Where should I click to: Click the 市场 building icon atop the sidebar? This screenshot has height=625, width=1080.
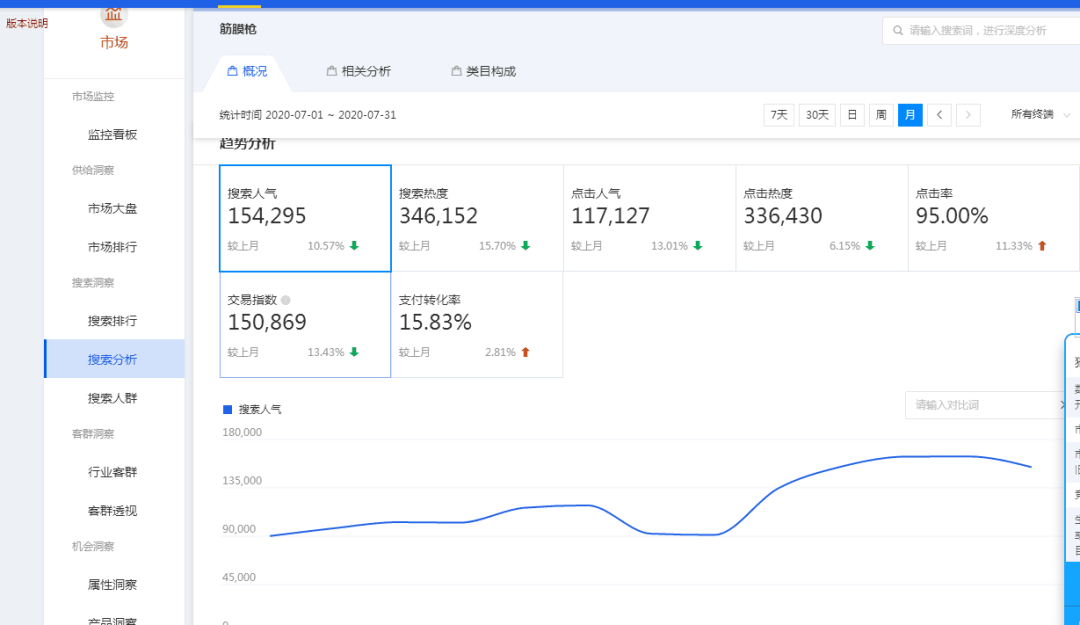(113, 15)
